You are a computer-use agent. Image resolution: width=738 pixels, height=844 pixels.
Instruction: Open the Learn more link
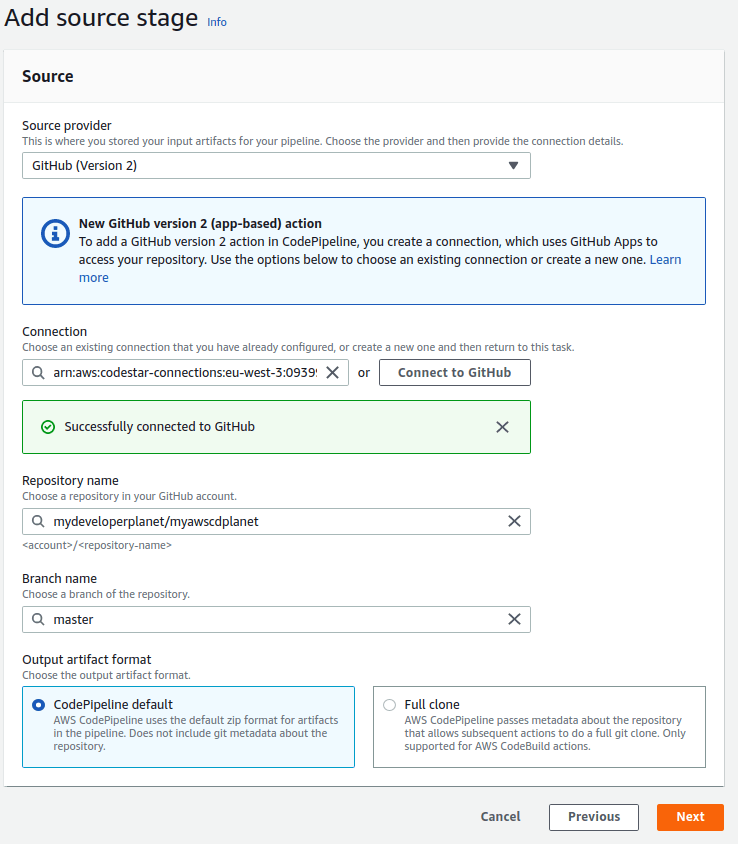pyautogui.click(x=665, y=260)
